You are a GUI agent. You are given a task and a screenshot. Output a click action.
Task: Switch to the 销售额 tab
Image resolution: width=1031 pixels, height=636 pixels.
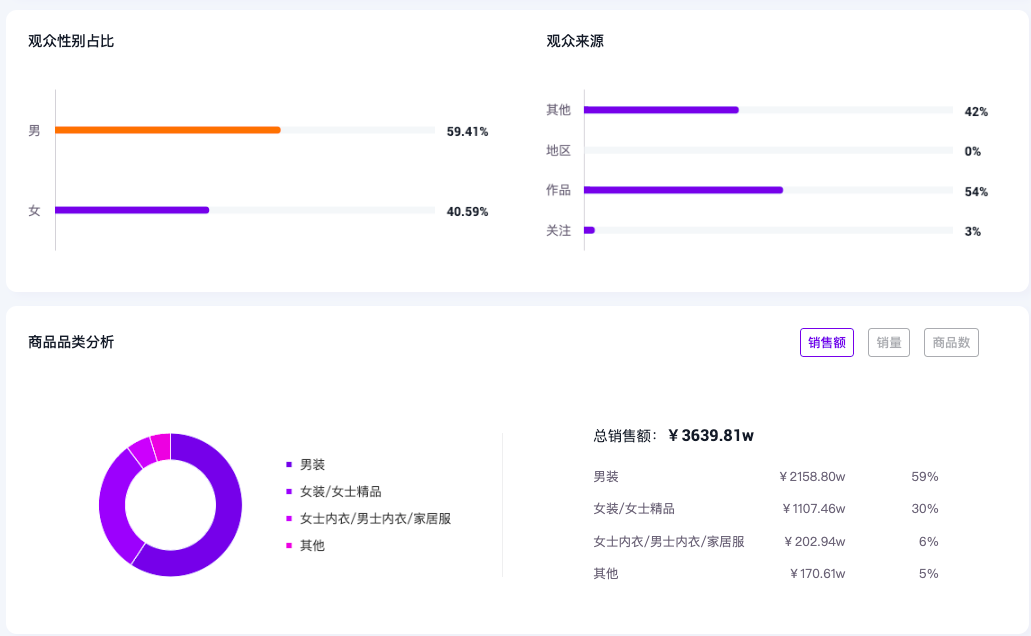tap(826, 343)
